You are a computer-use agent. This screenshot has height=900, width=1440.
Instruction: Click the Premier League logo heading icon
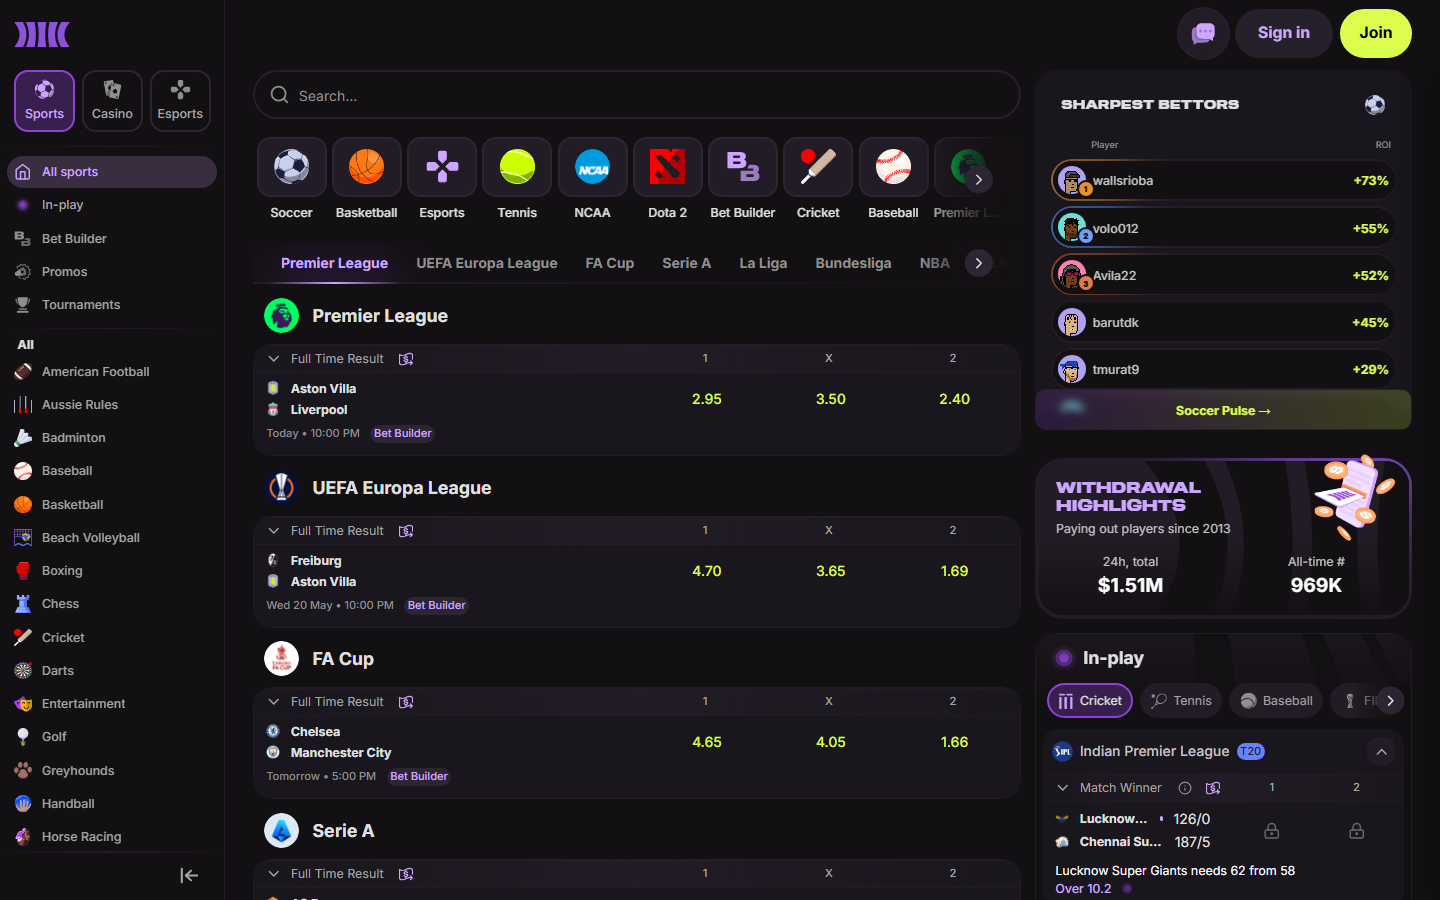coord(282,316)
